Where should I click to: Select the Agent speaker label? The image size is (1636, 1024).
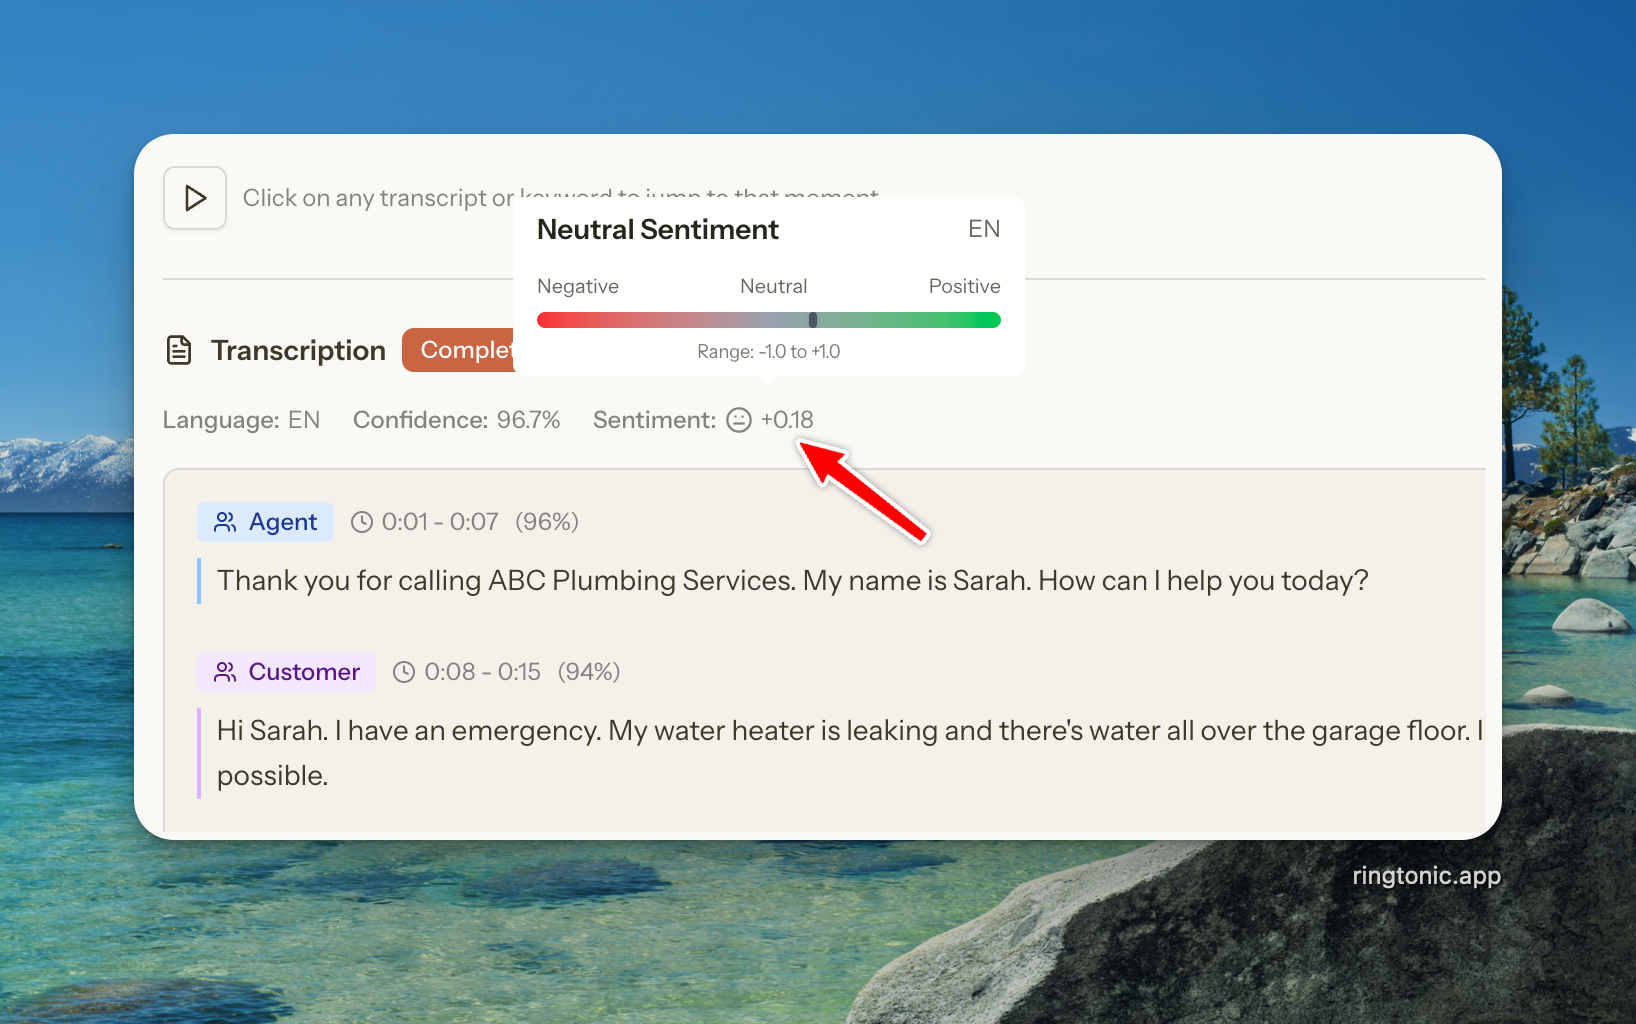[283, 522]
